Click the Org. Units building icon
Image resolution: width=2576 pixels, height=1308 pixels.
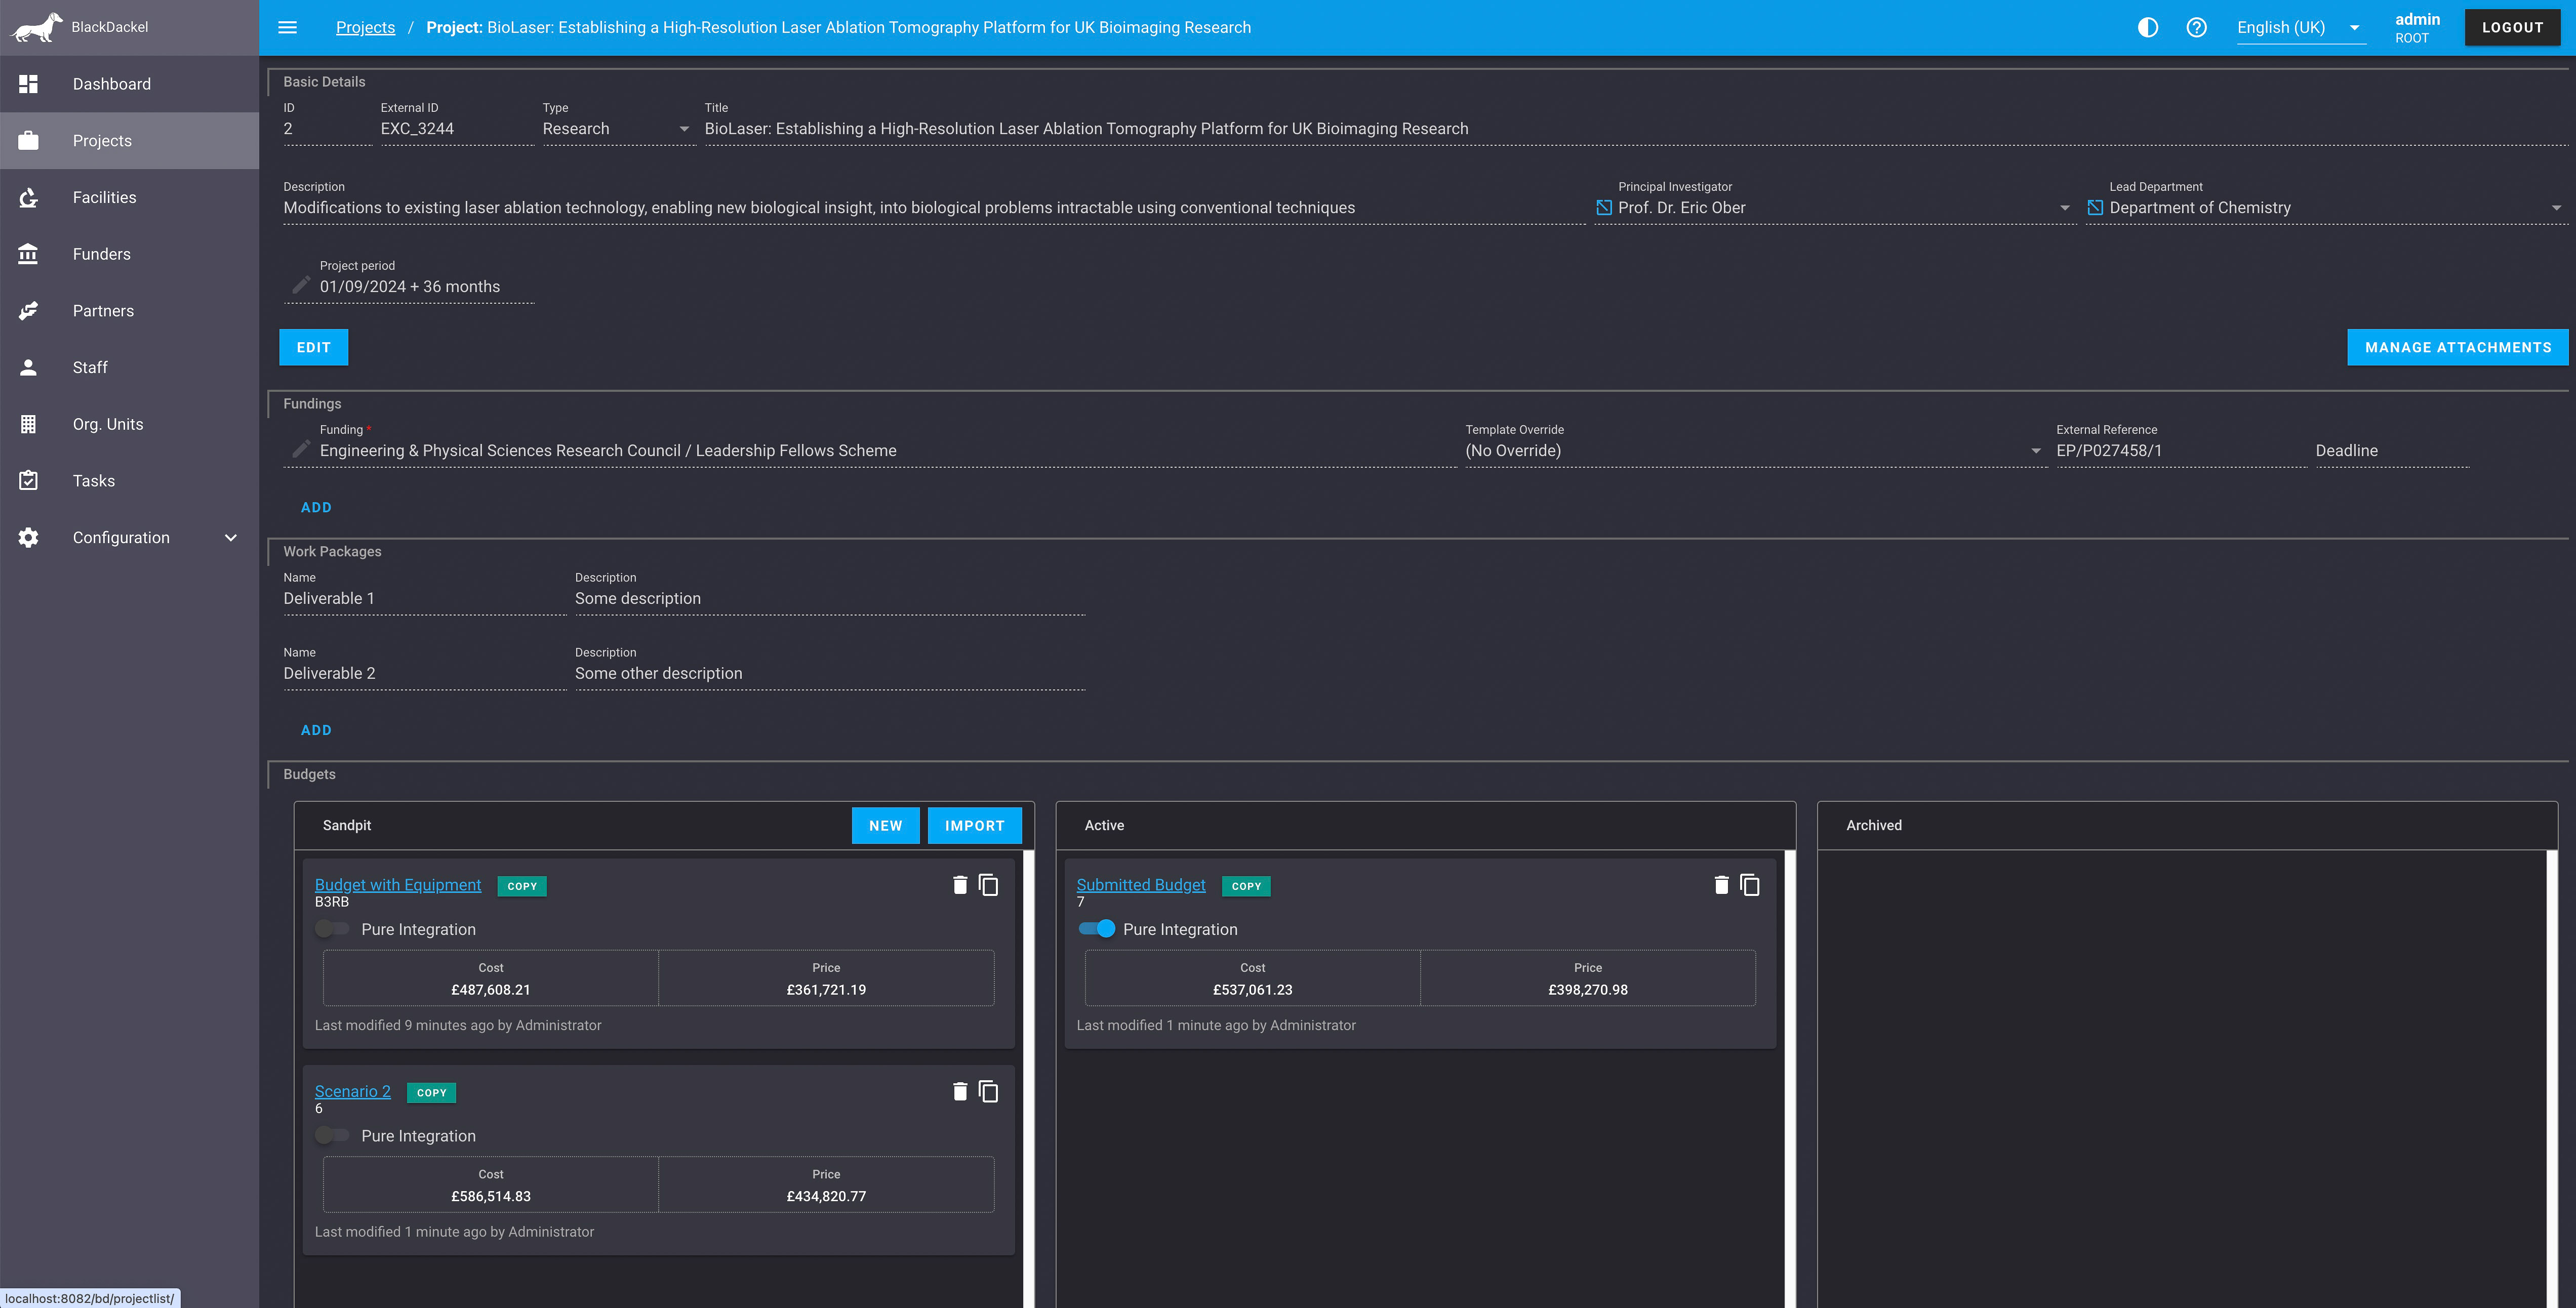click(x=28, y=424)
